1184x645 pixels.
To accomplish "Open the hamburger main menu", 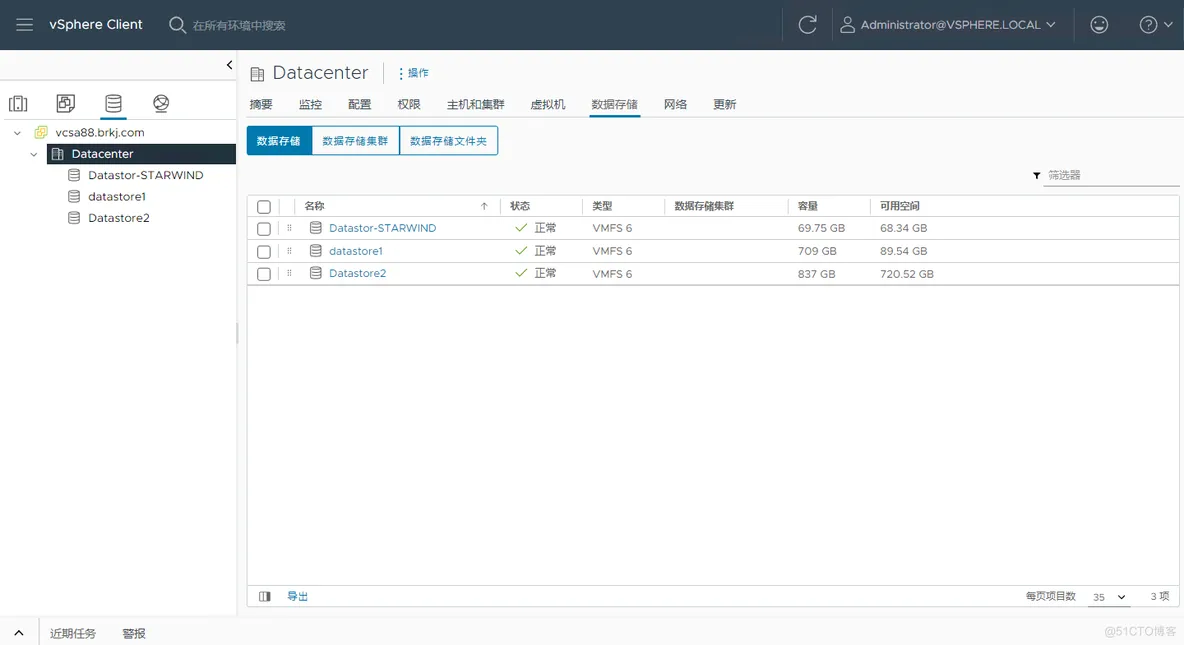I will (x=24, y=25).
